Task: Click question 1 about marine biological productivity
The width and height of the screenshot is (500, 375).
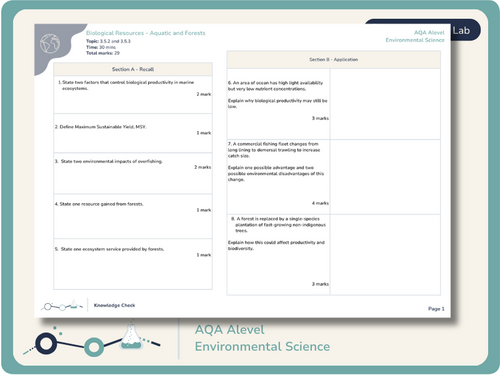Action: pyautogui.click(x=126, y=85)
